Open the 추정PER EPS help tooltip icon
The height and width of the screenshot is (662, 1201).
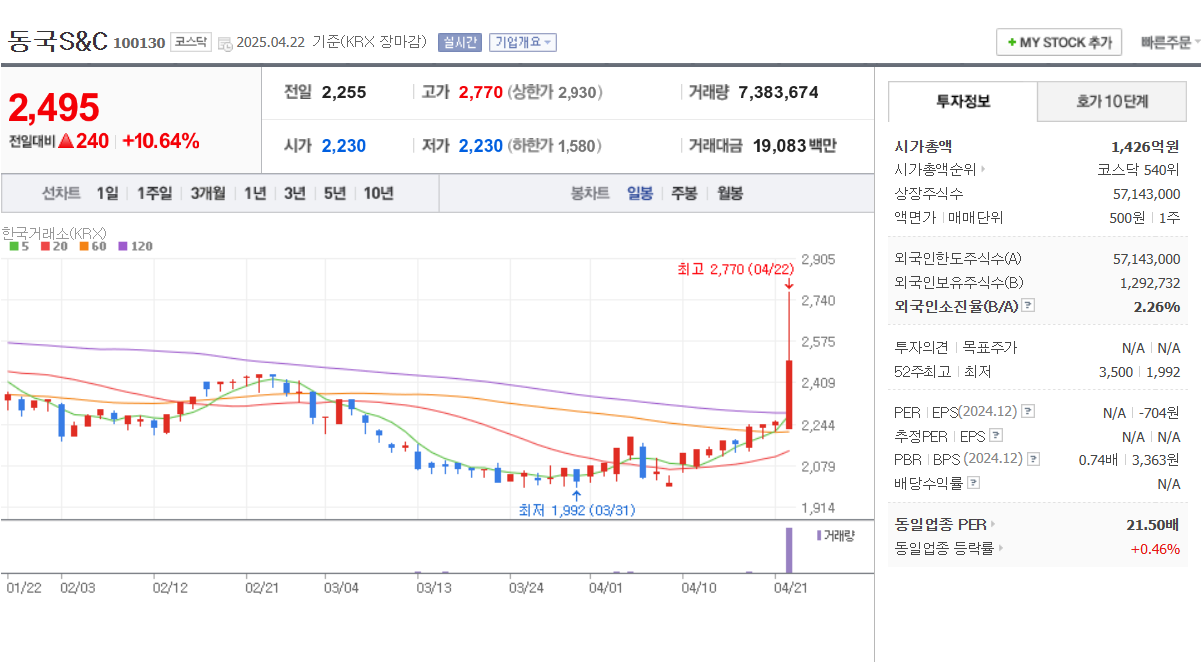point(995,435)
